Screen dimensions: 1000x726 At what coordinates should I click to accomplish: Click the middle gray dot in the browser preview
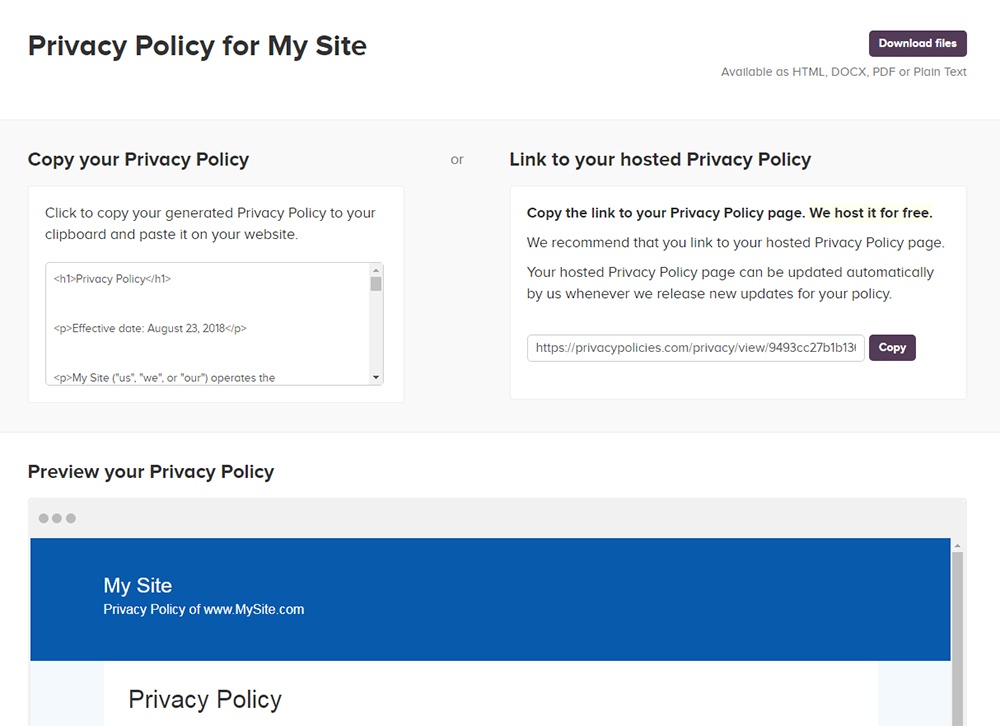point(57,518)
